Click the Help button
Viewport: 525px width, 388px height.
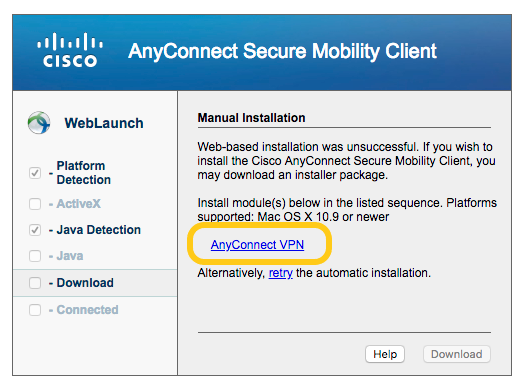(x=385, y=354)
